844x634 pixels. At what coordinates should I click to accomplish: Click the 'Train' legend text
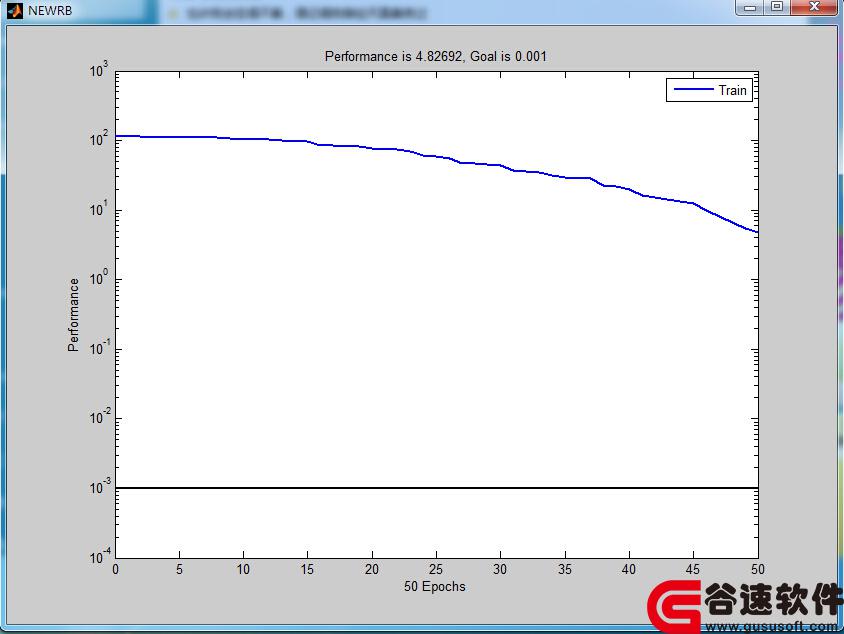(733, 90)
